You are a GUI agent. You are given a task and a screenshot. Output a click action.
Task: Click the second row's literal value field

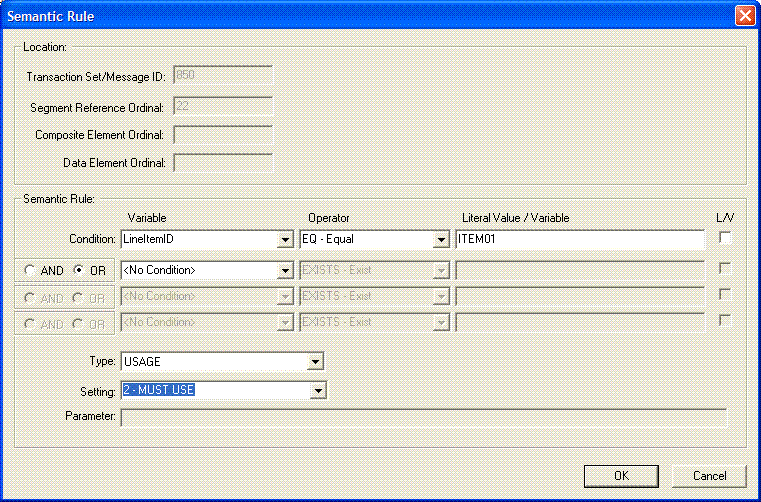[579, 270]
